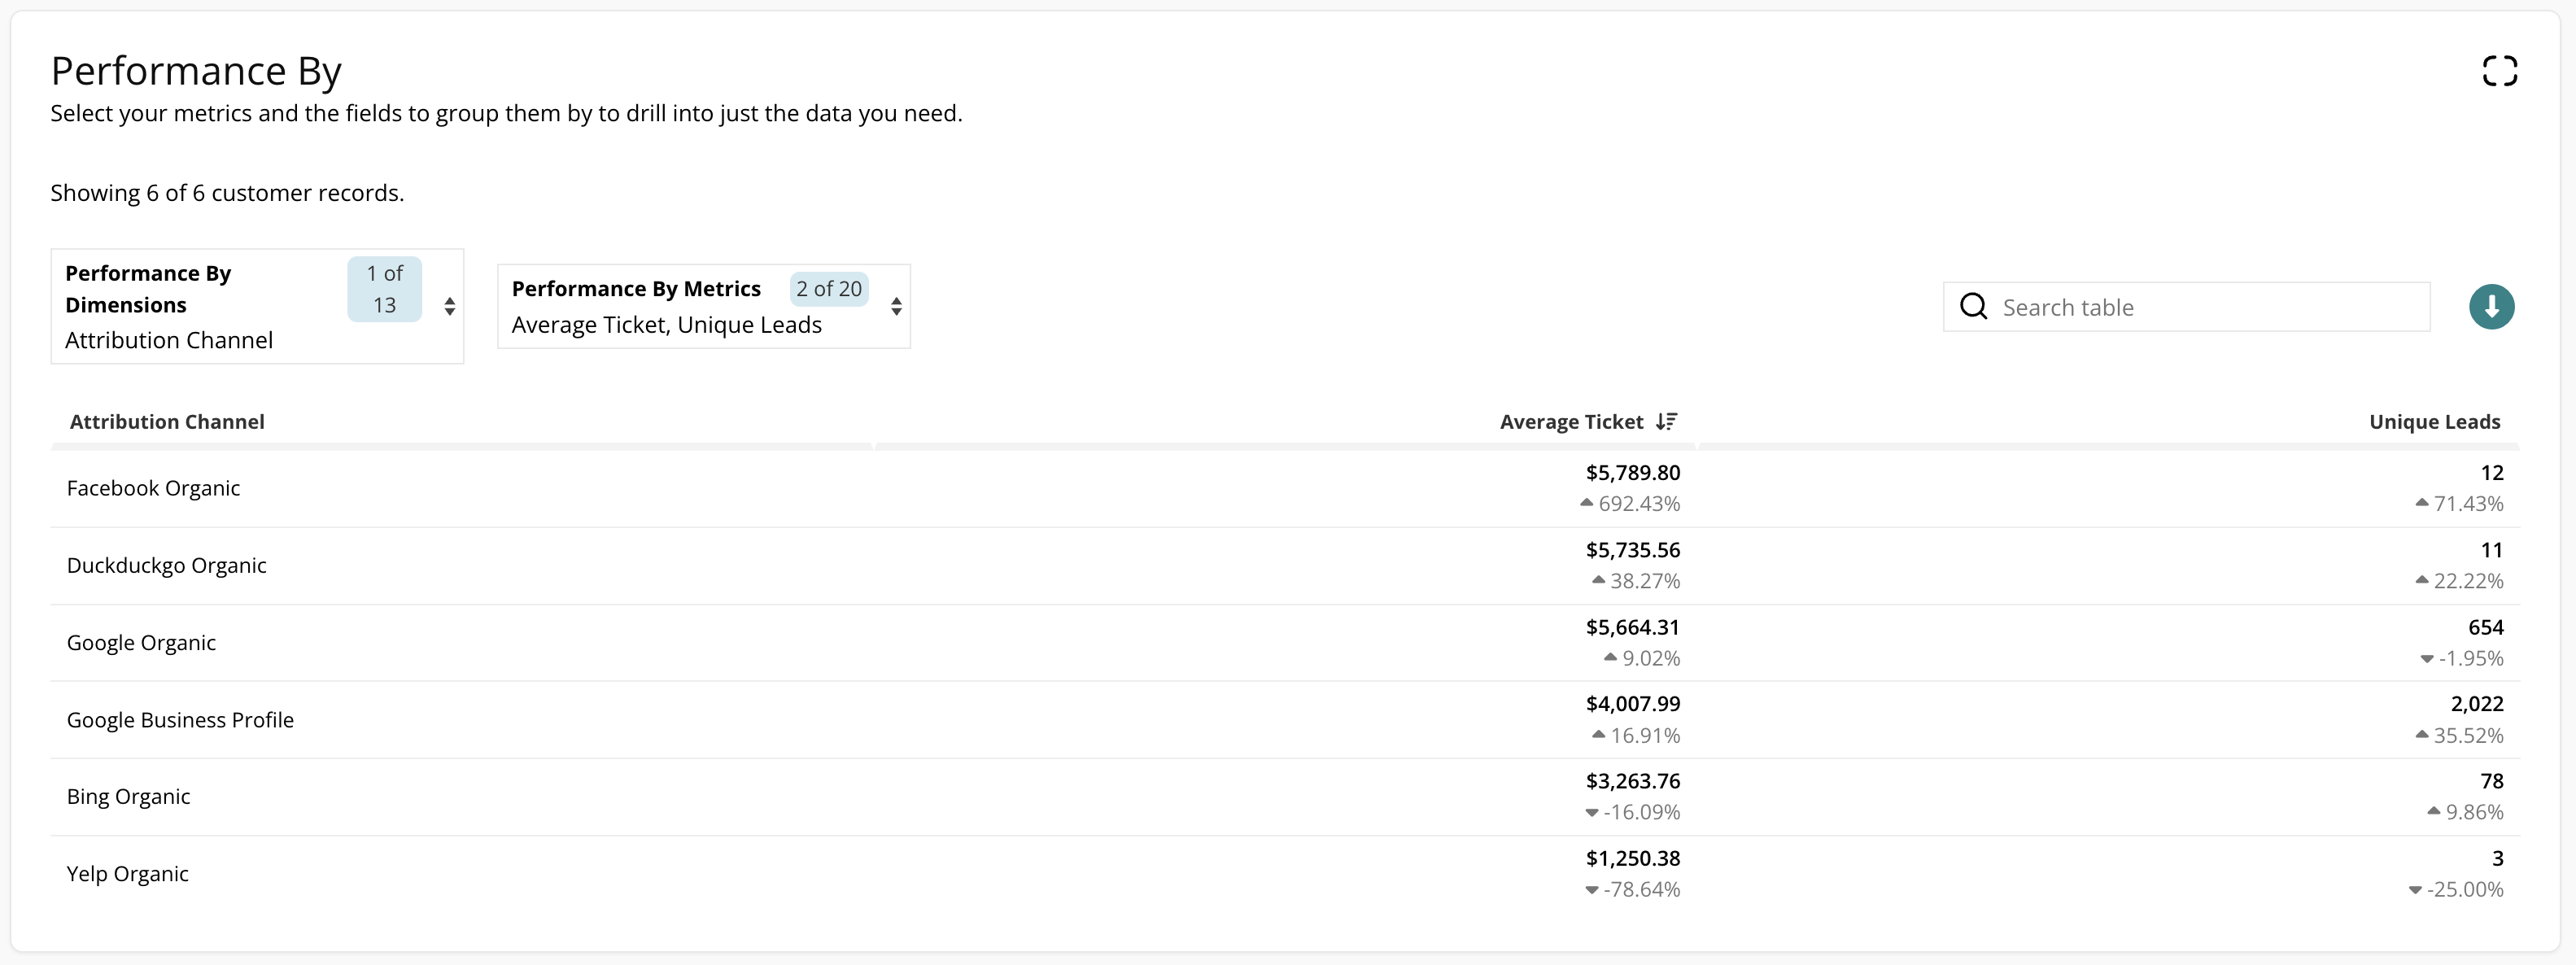Click the Average Ticket sort descending icon
This screenshot has width=2576, height=965.
(1666, 422)
